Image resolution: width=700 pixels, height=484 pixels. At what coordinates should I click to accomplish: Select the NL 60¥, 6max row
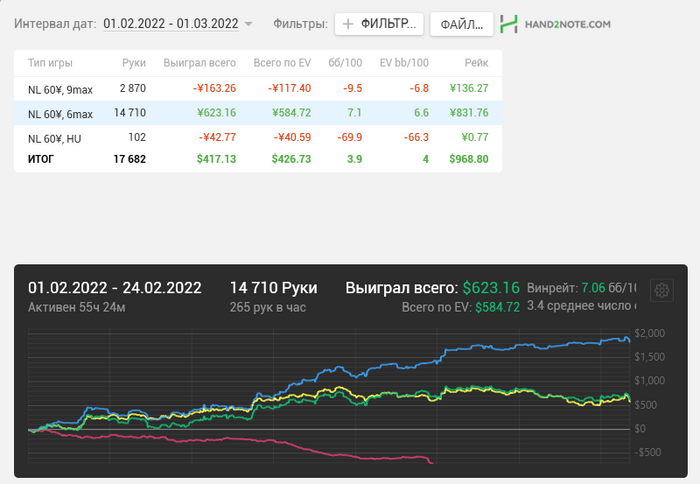[x=258, y=113]
